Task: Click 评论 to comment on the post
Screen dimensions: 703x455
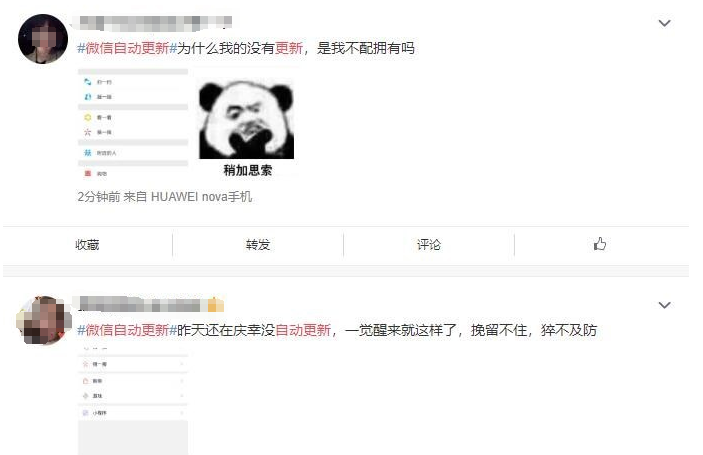Action: [x=429, y=245]
